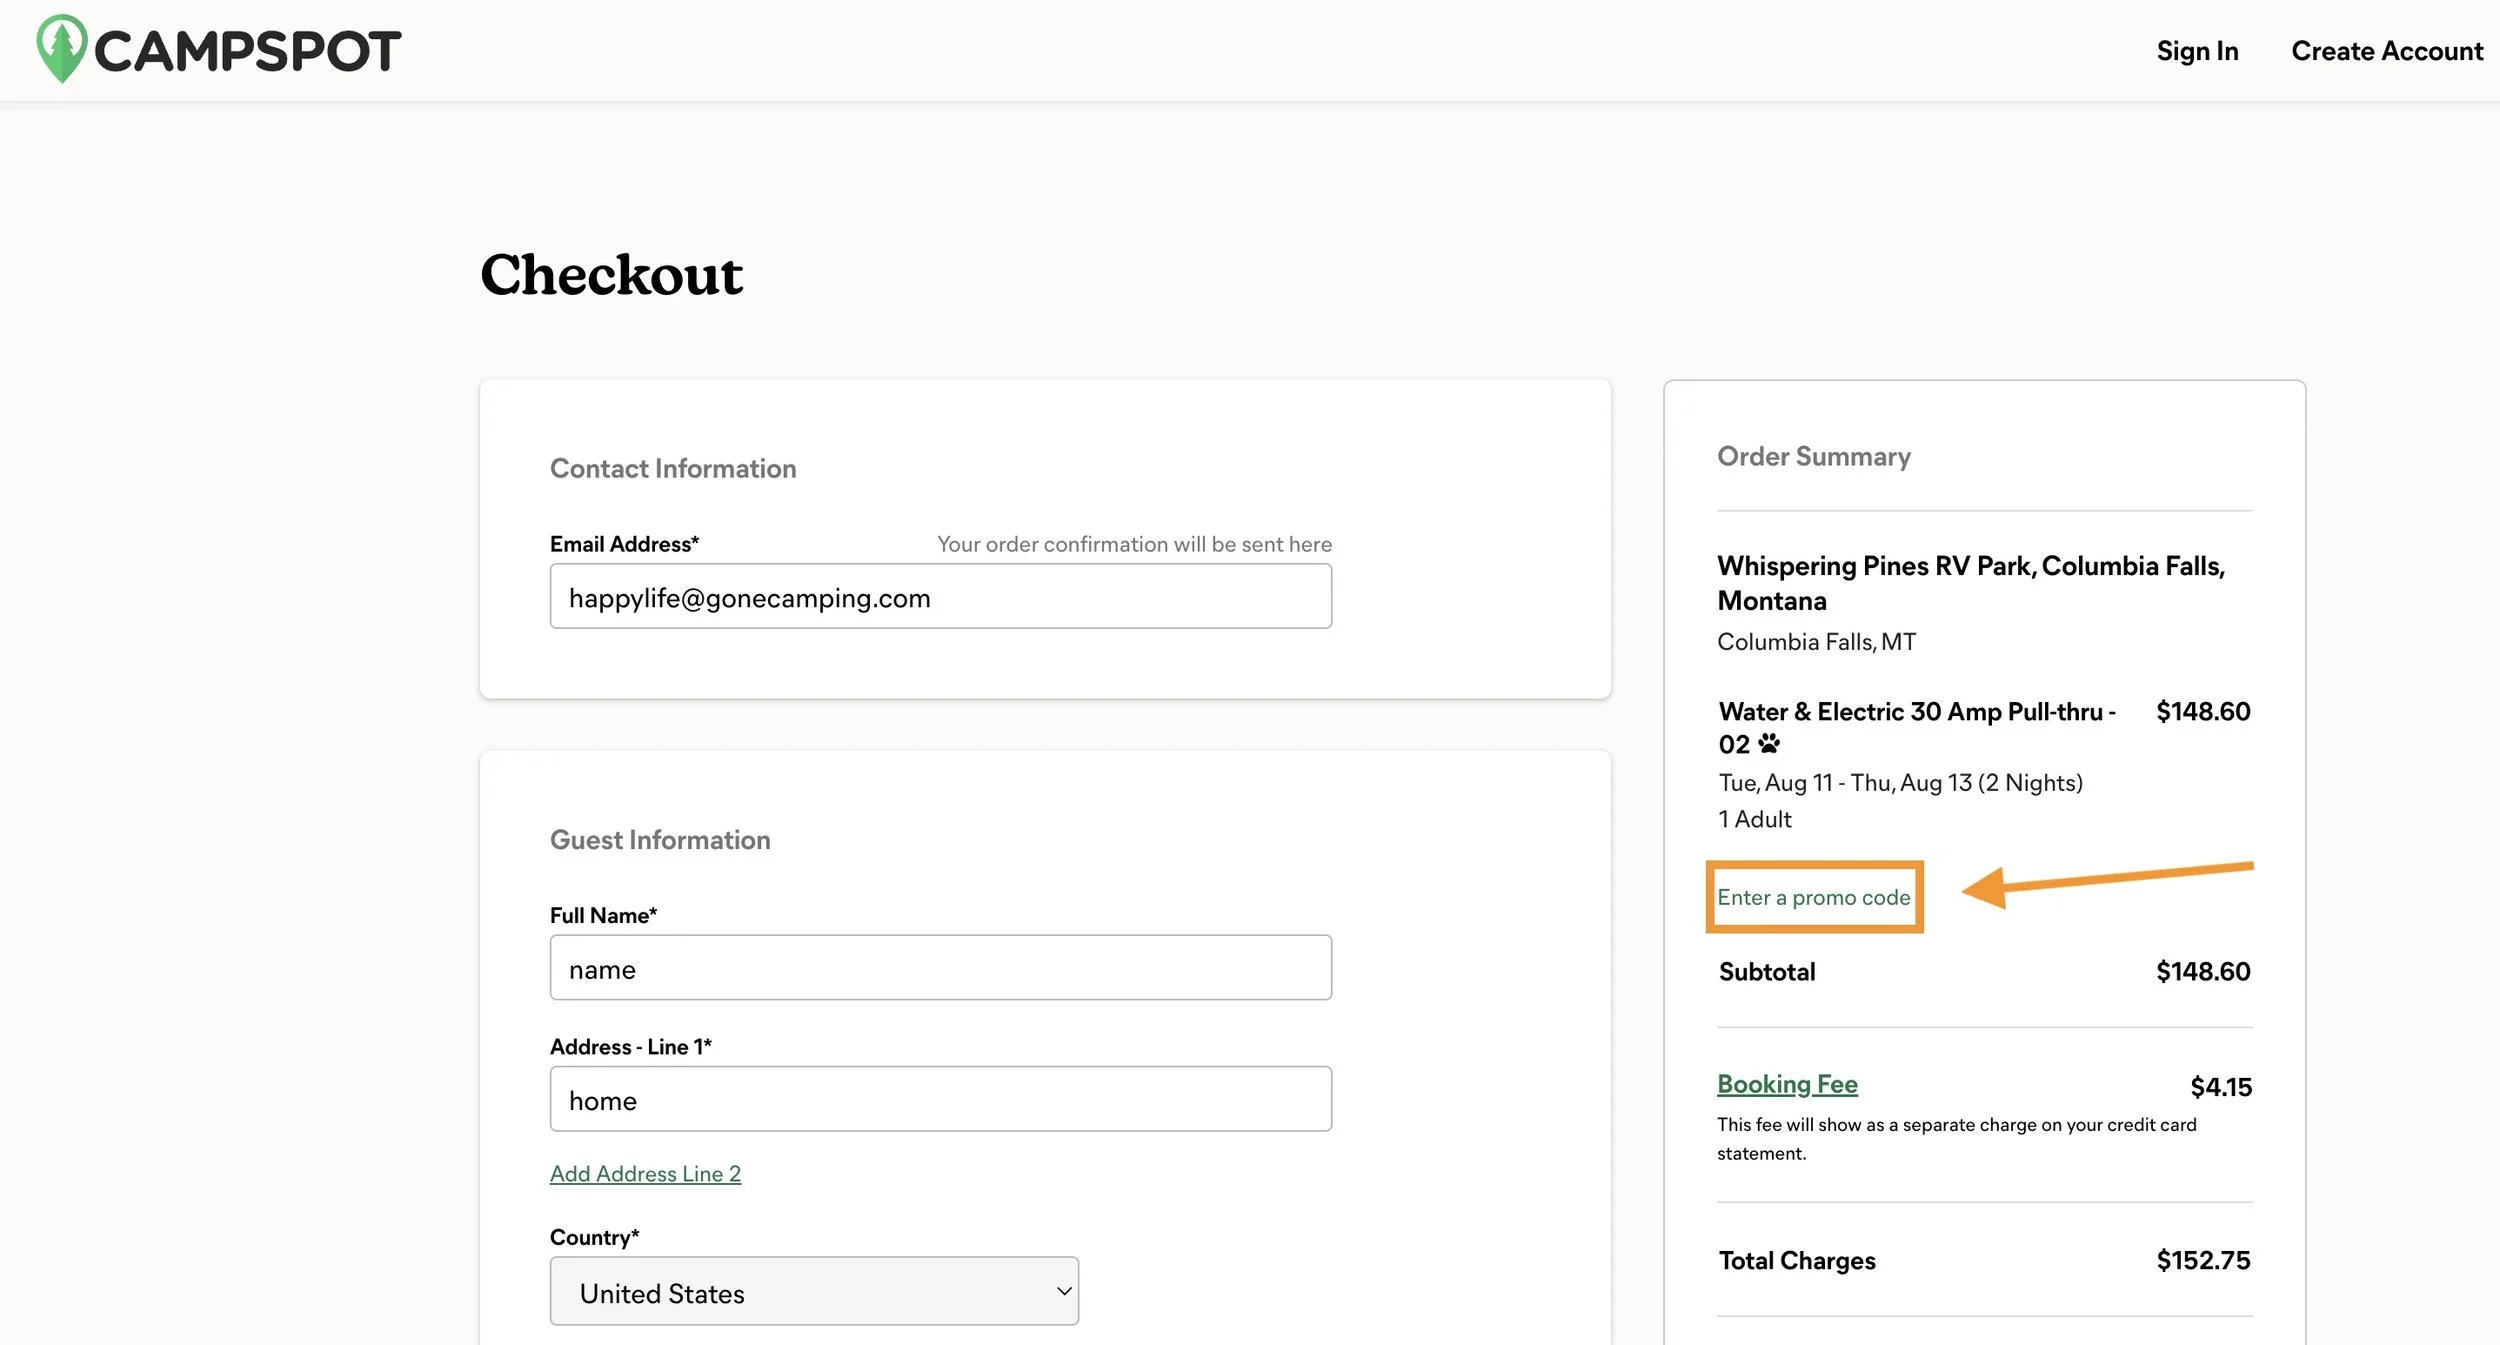The height and width of the screenshot is (1345, 2500).
Task: Click the Email Address* label
Action: point(624,544)
